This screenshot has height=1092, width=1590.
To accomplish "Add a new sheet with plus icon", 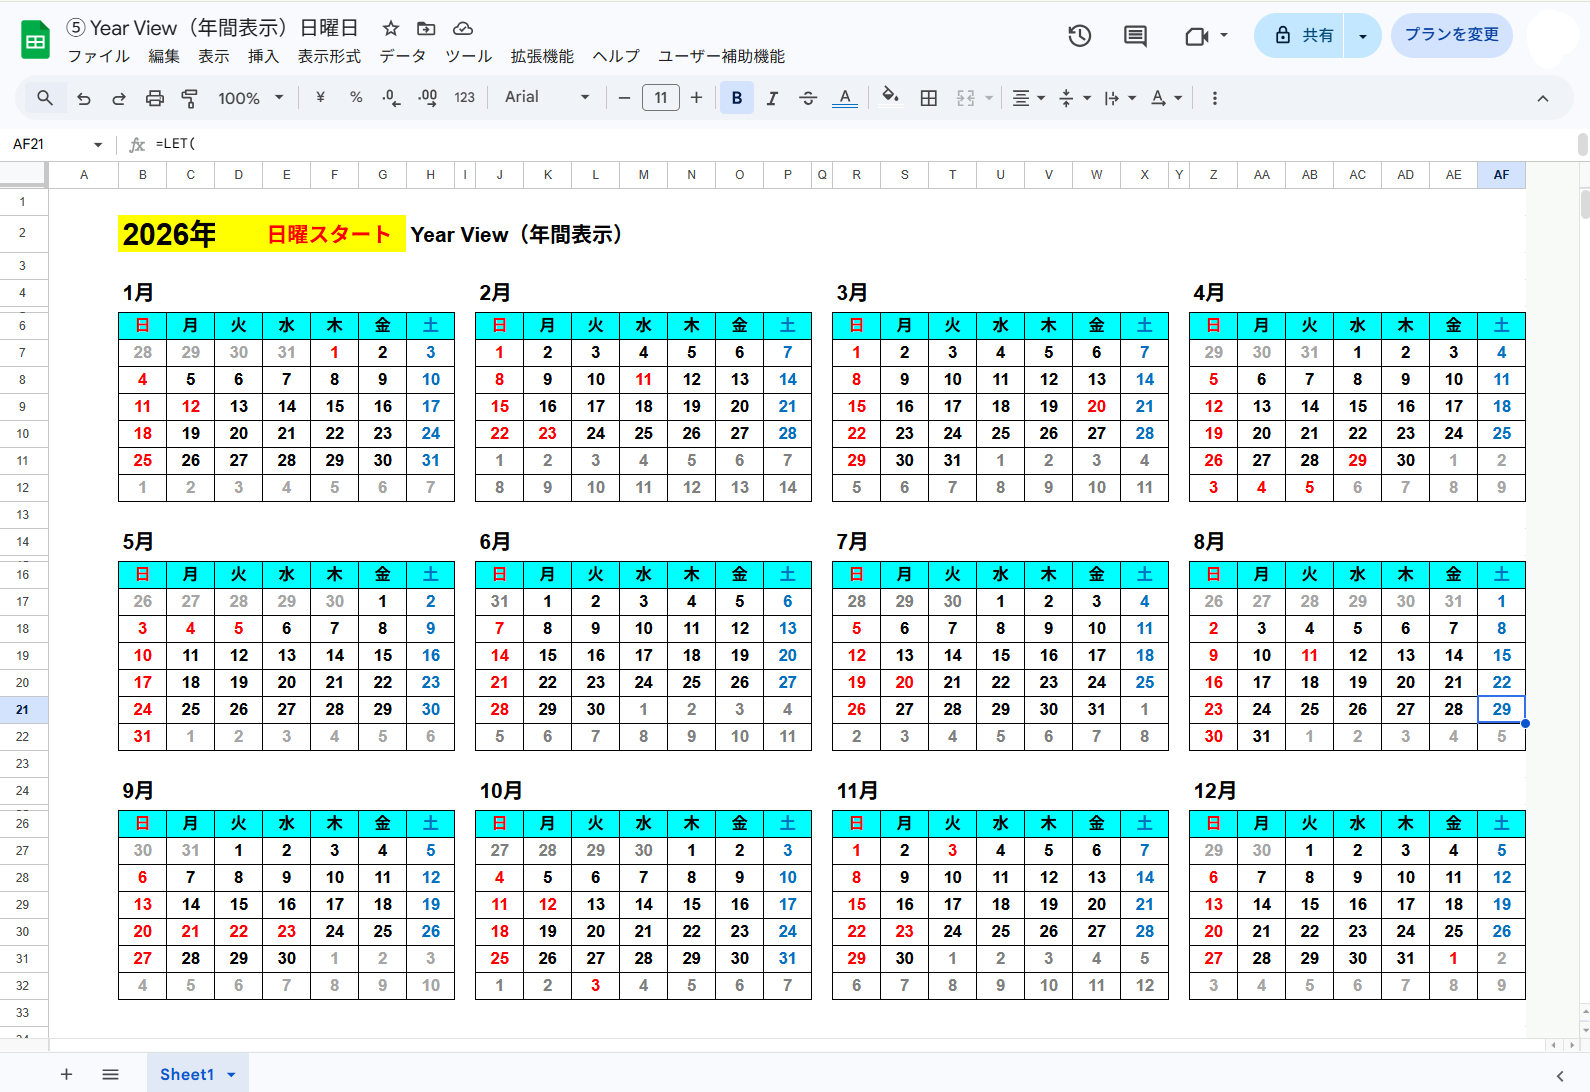I will point(66,1074).
